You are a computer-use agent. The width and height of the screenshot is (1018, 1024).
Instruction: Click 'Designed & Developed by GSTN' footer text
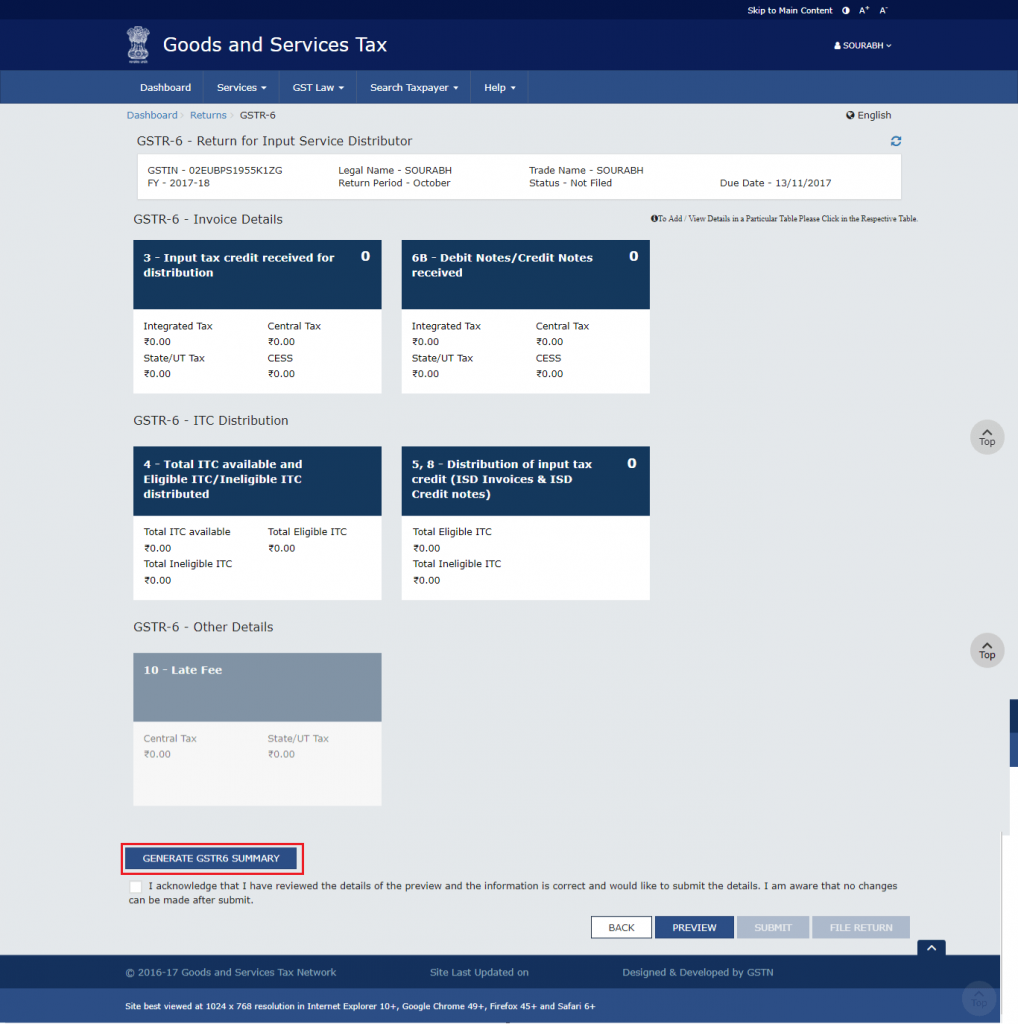coord(697,972)
